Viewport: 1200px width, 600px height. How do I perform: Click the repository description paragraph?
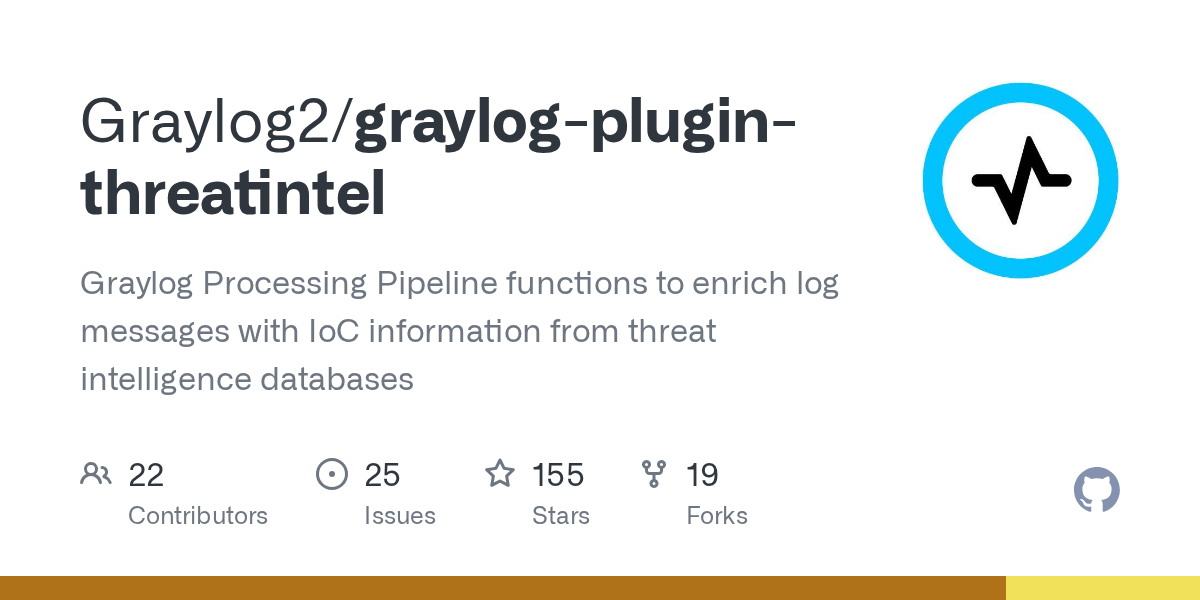click(459, 331)
